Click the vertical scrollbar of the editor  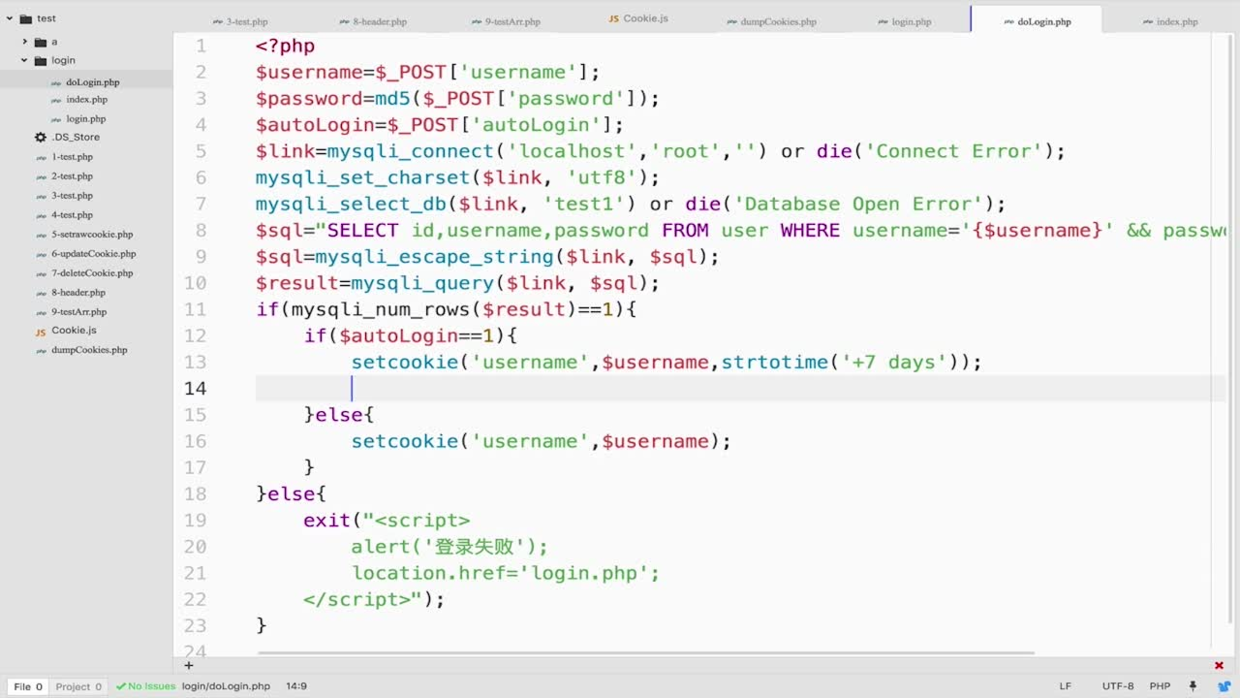click(1231, 328)
